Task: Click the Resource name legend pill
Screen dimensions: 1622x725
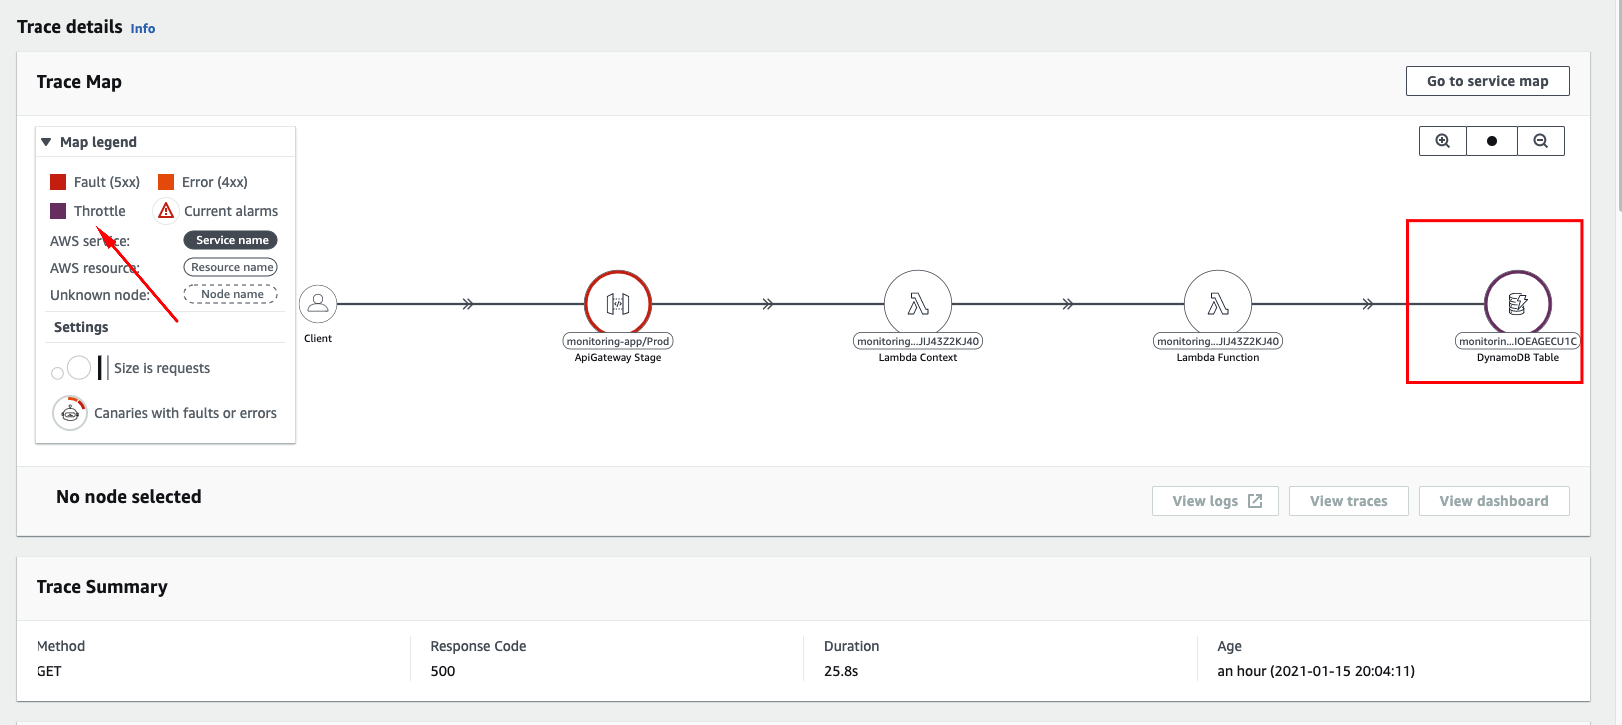Action: 231,267
